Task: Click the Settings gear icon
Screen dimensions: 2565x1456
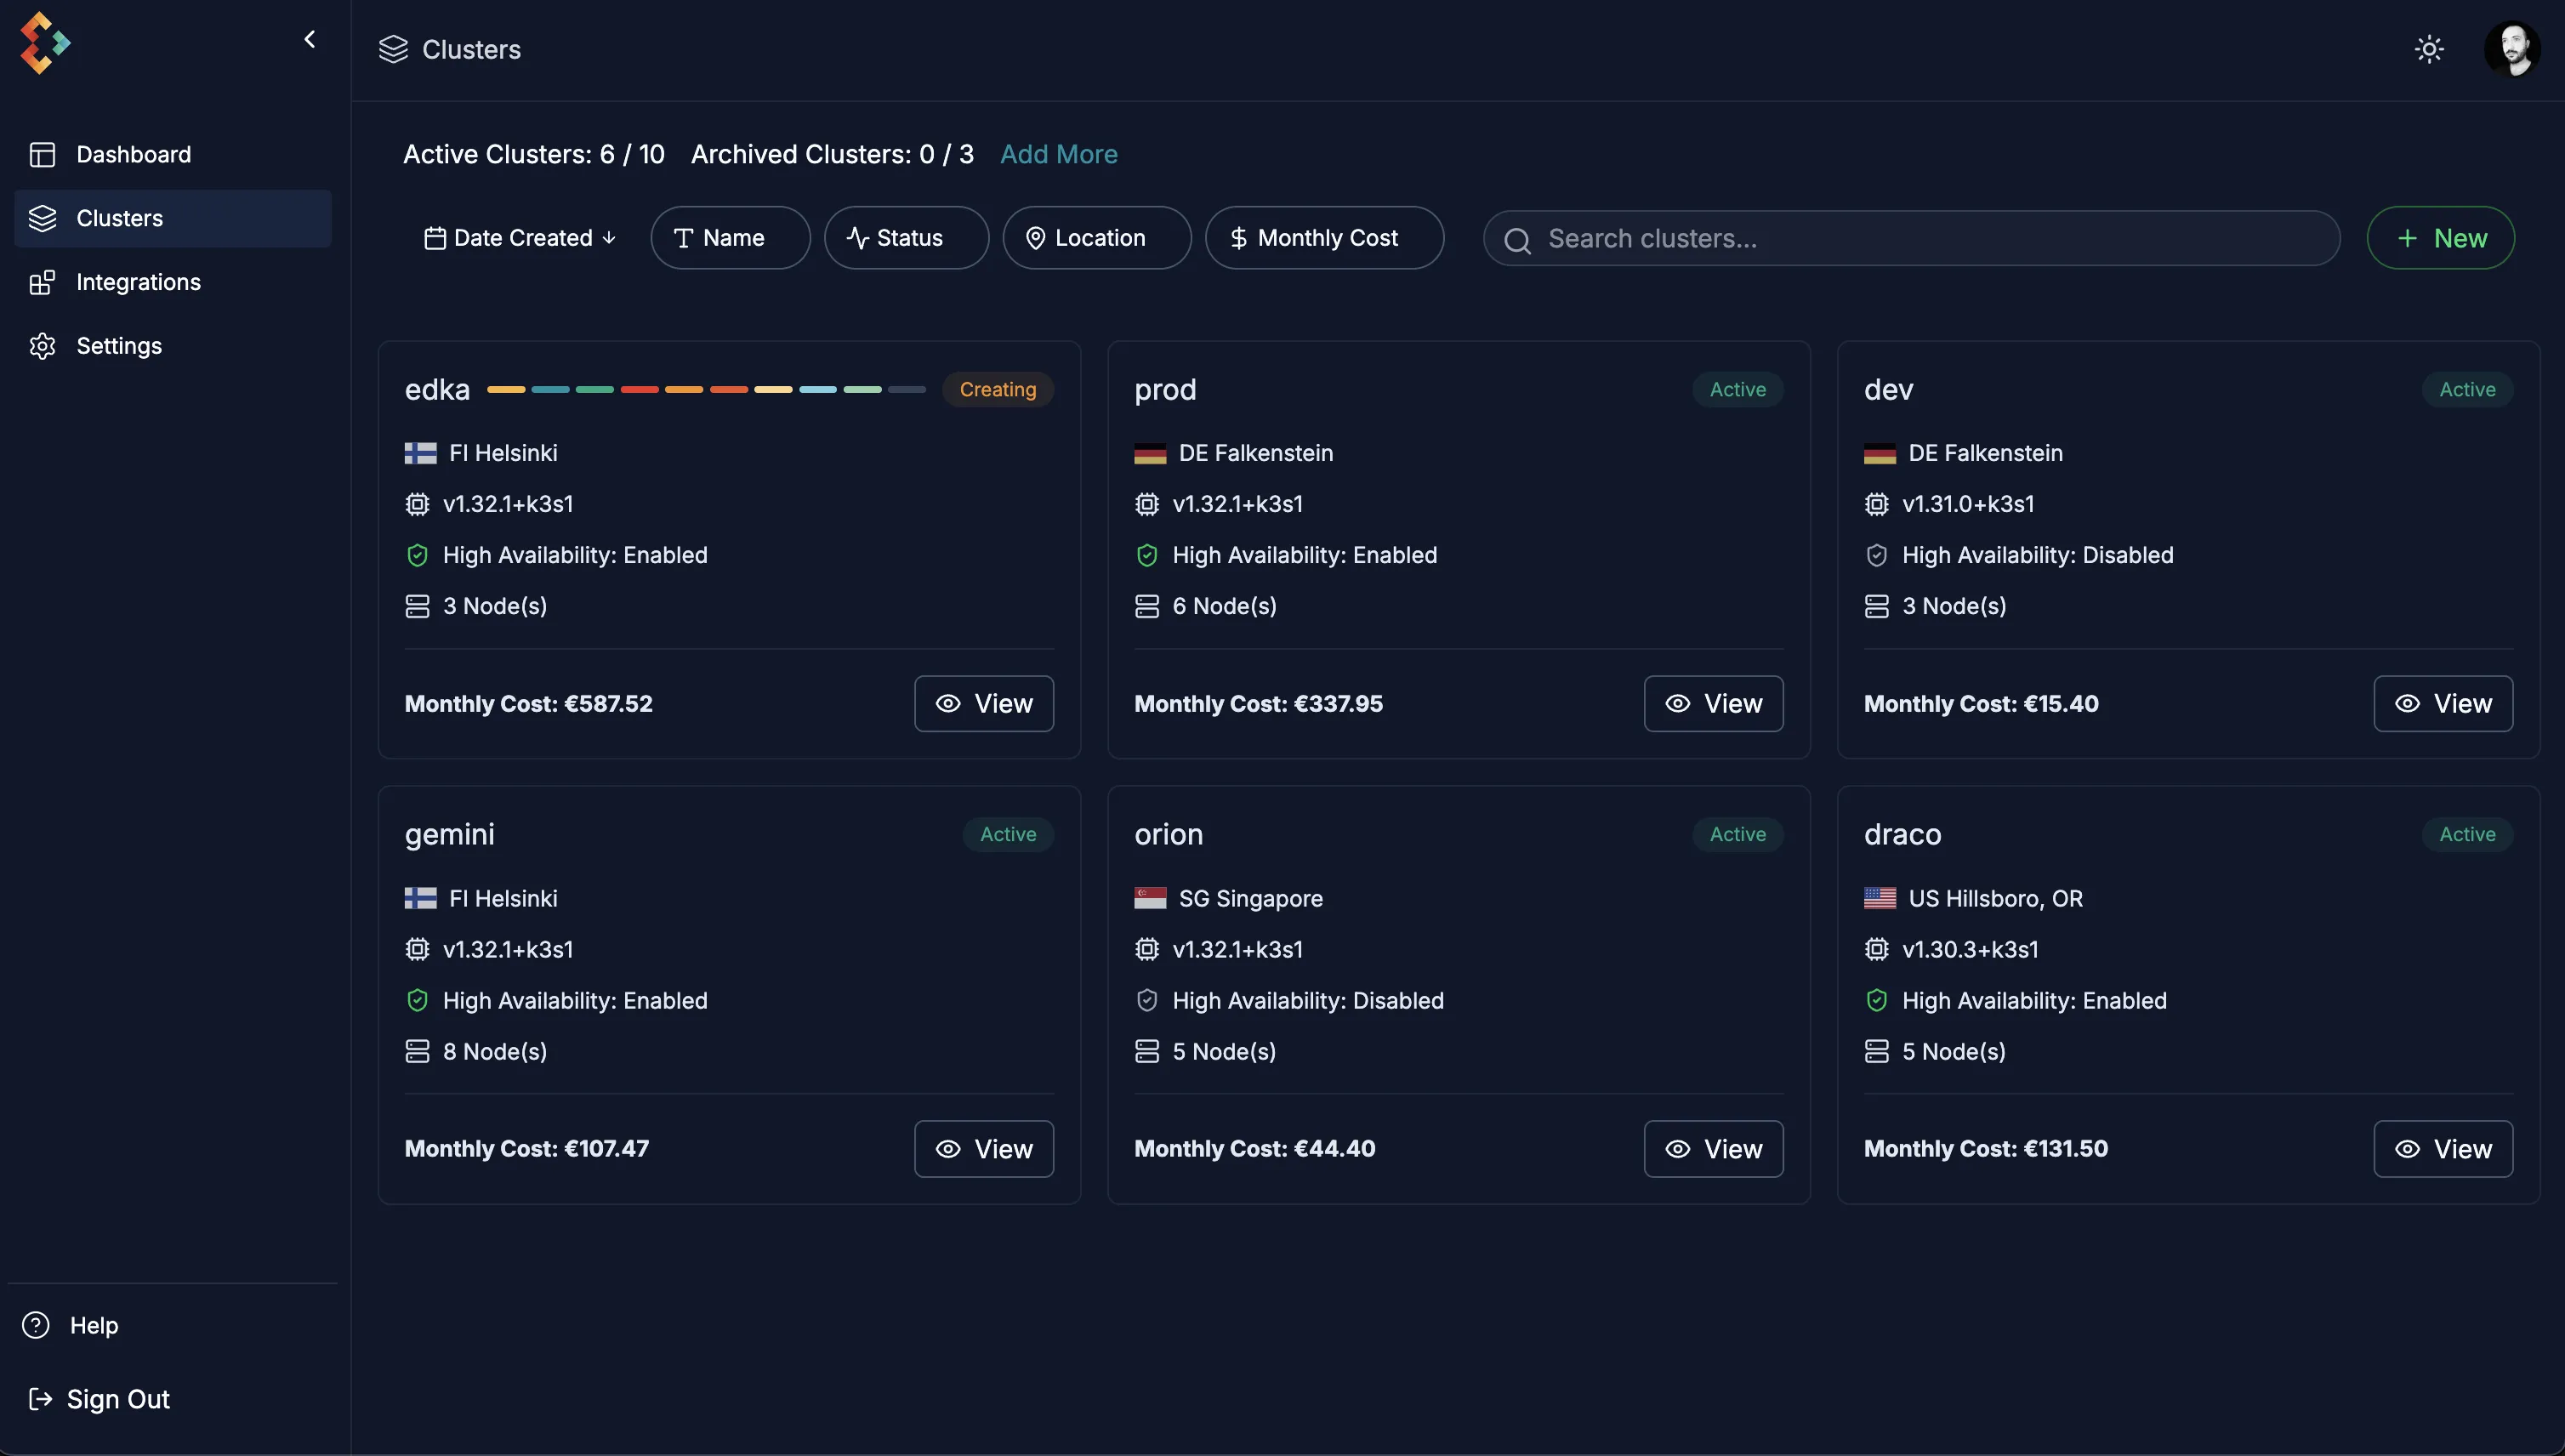Action: point(42,346)
